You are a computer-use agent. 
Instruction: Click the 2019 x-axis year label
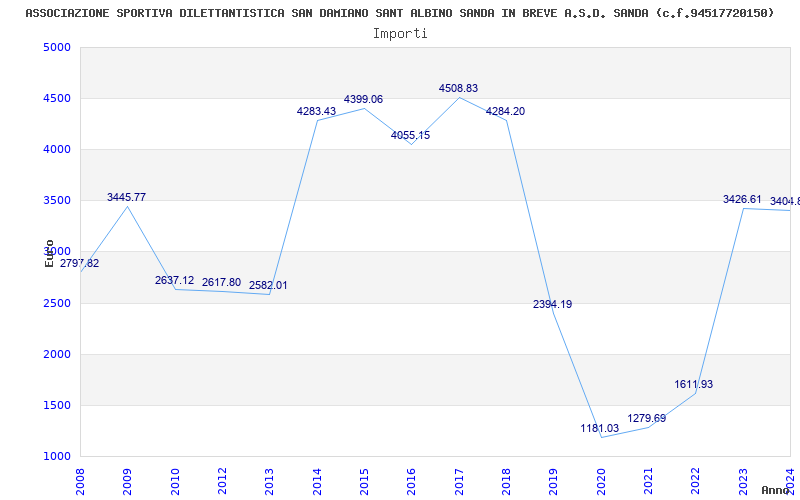pyautogui.click(x=554, y=481)
